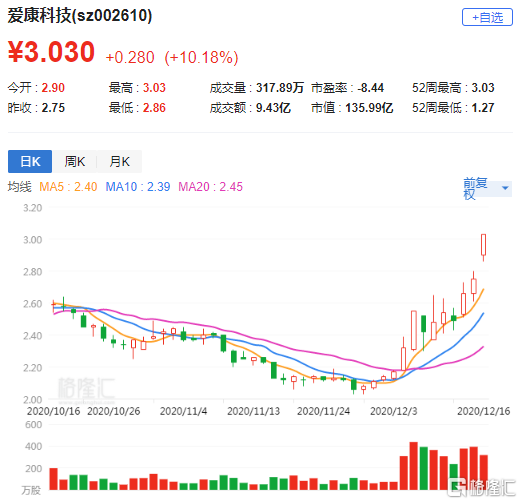Click 市盈率 value -8.44
The width and height of the screenshot is (522, 504).
(x=371, y=88)
